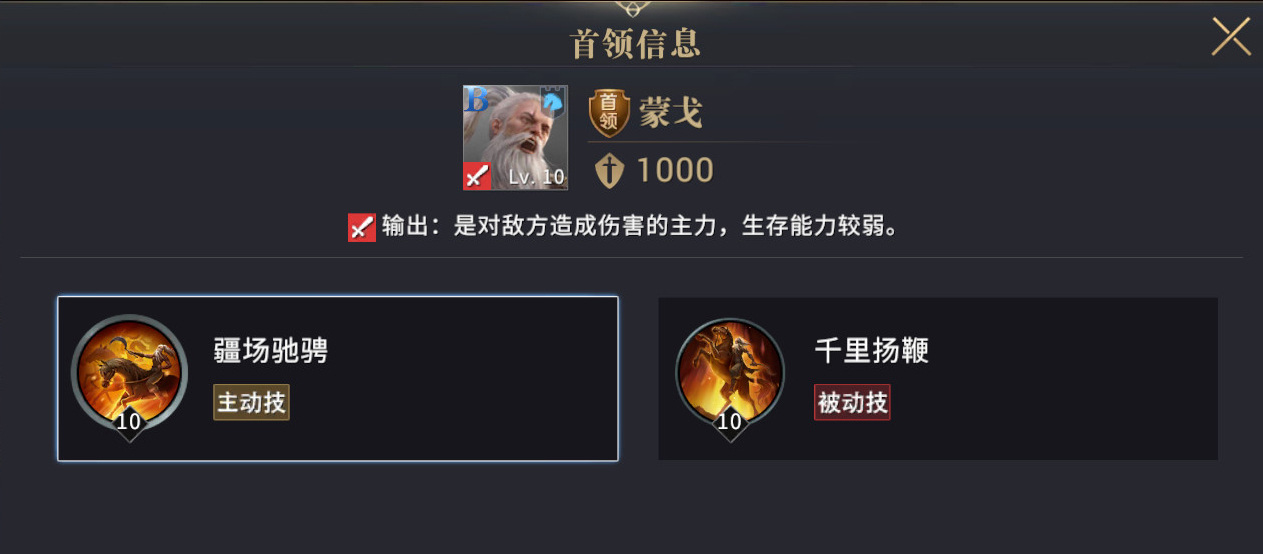
Task: Click the red sword icon before 输出 description
Action: coord(361,228)
